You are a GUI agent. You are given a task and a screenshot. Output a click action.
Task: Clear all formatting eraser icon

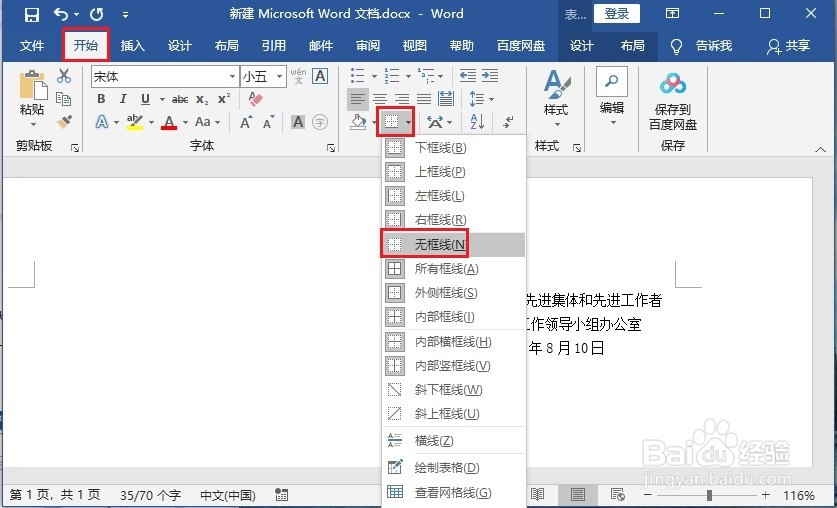[x=256, y=99]
